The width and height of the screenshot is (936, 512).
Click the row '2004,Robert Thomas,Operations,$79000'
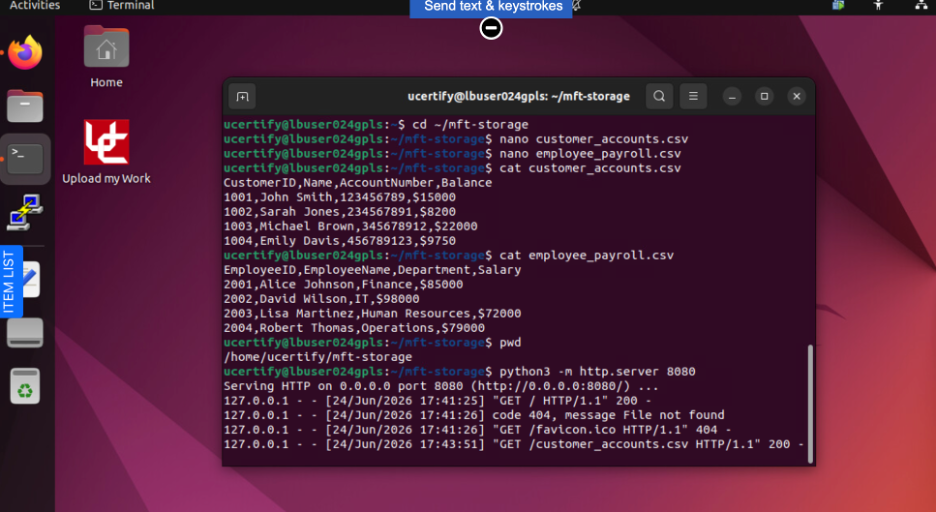click(354, 328)
